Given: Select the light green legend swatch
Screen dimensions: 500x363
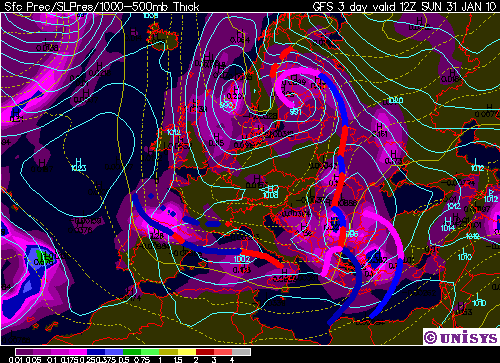Looking at the screenshot, I should click(x=151, y=352).
